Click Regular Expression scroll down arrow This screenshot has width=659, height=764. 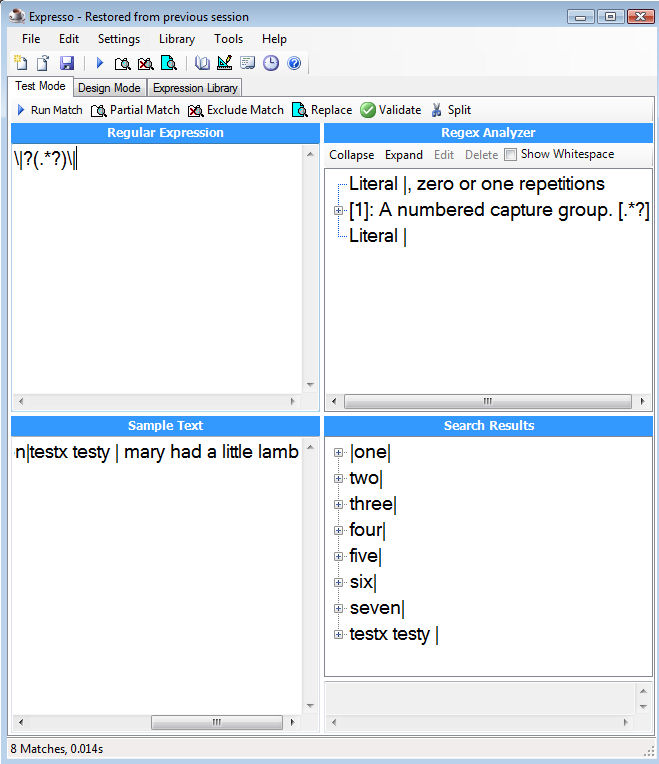tap(310, 385)
